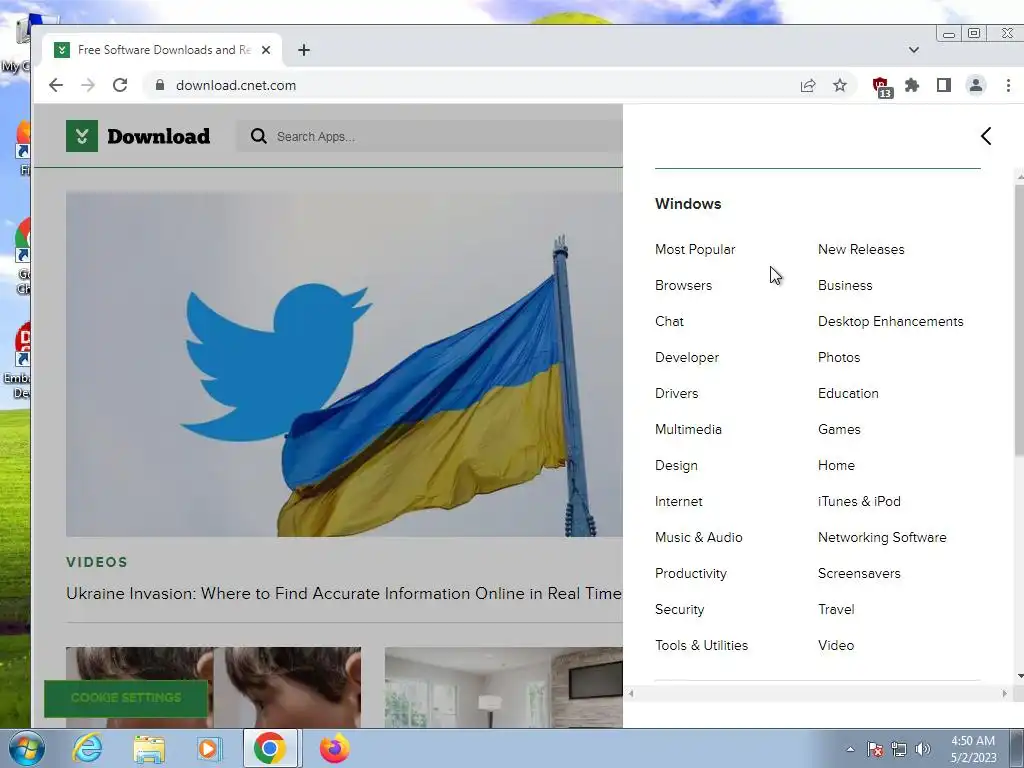Open the tab search dropdown arrow
Viewport: 1024px width, 768px height.
tap(914, 50)
